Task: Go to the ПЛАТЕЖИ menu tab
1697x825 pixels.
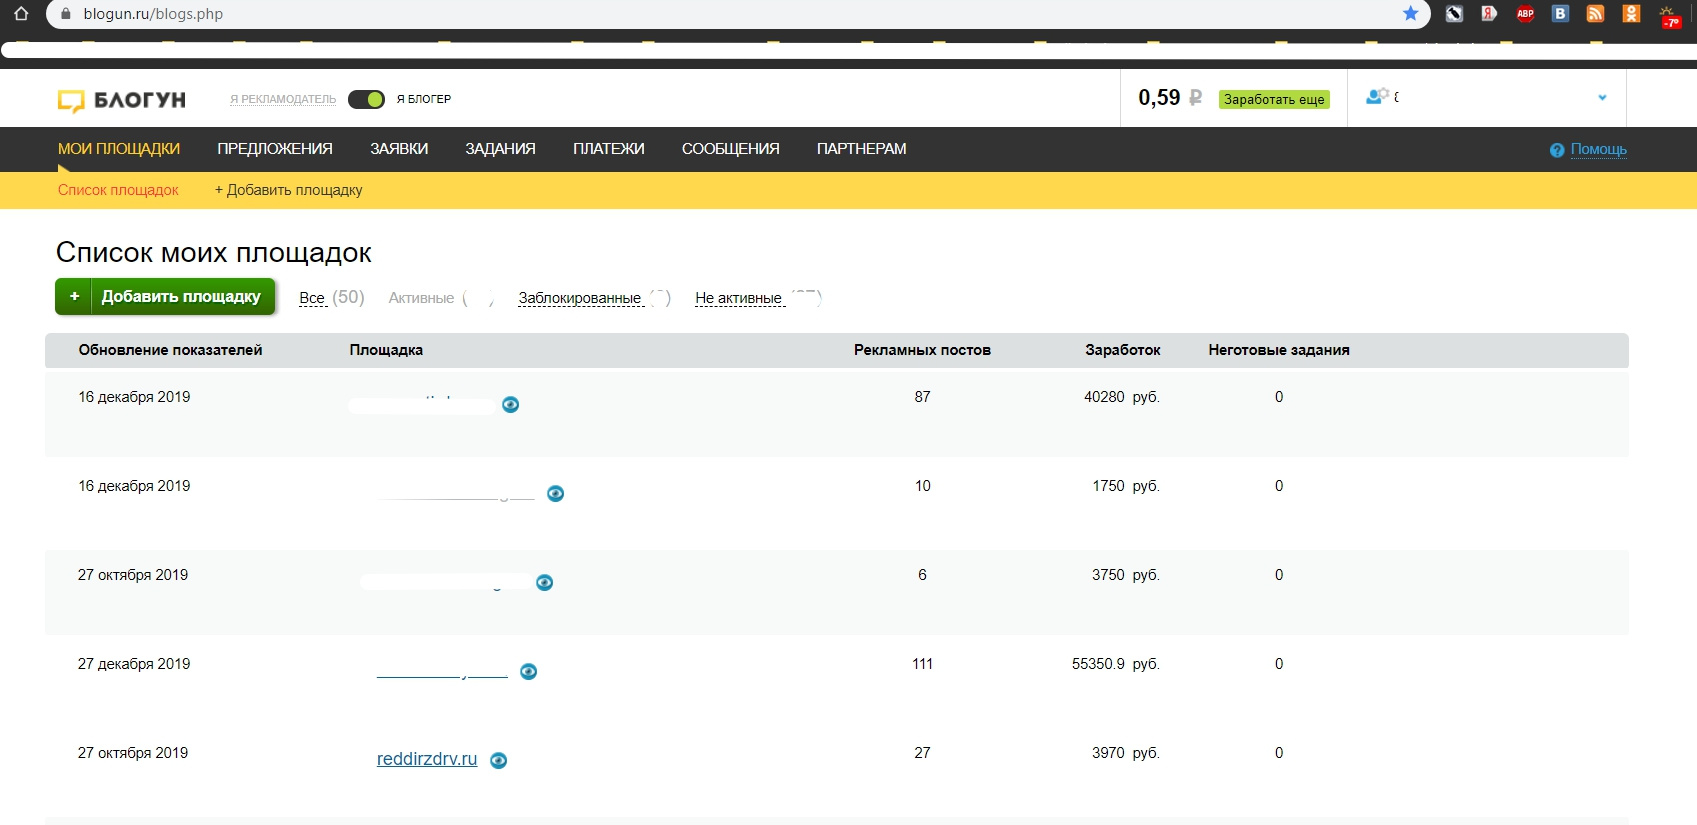Action: click(609, 149)
